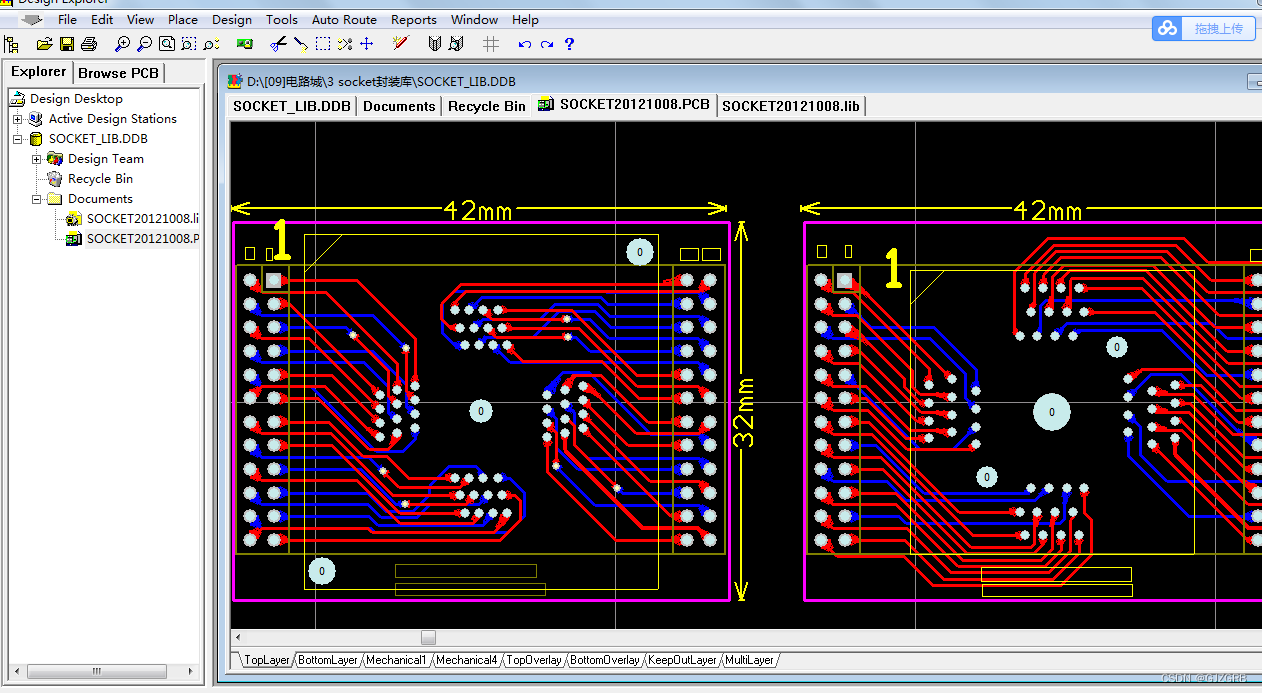This screenshot has height=693, width=1262.
Task: Redo the last action with the redo arrow
Action: tap(548, 43)
